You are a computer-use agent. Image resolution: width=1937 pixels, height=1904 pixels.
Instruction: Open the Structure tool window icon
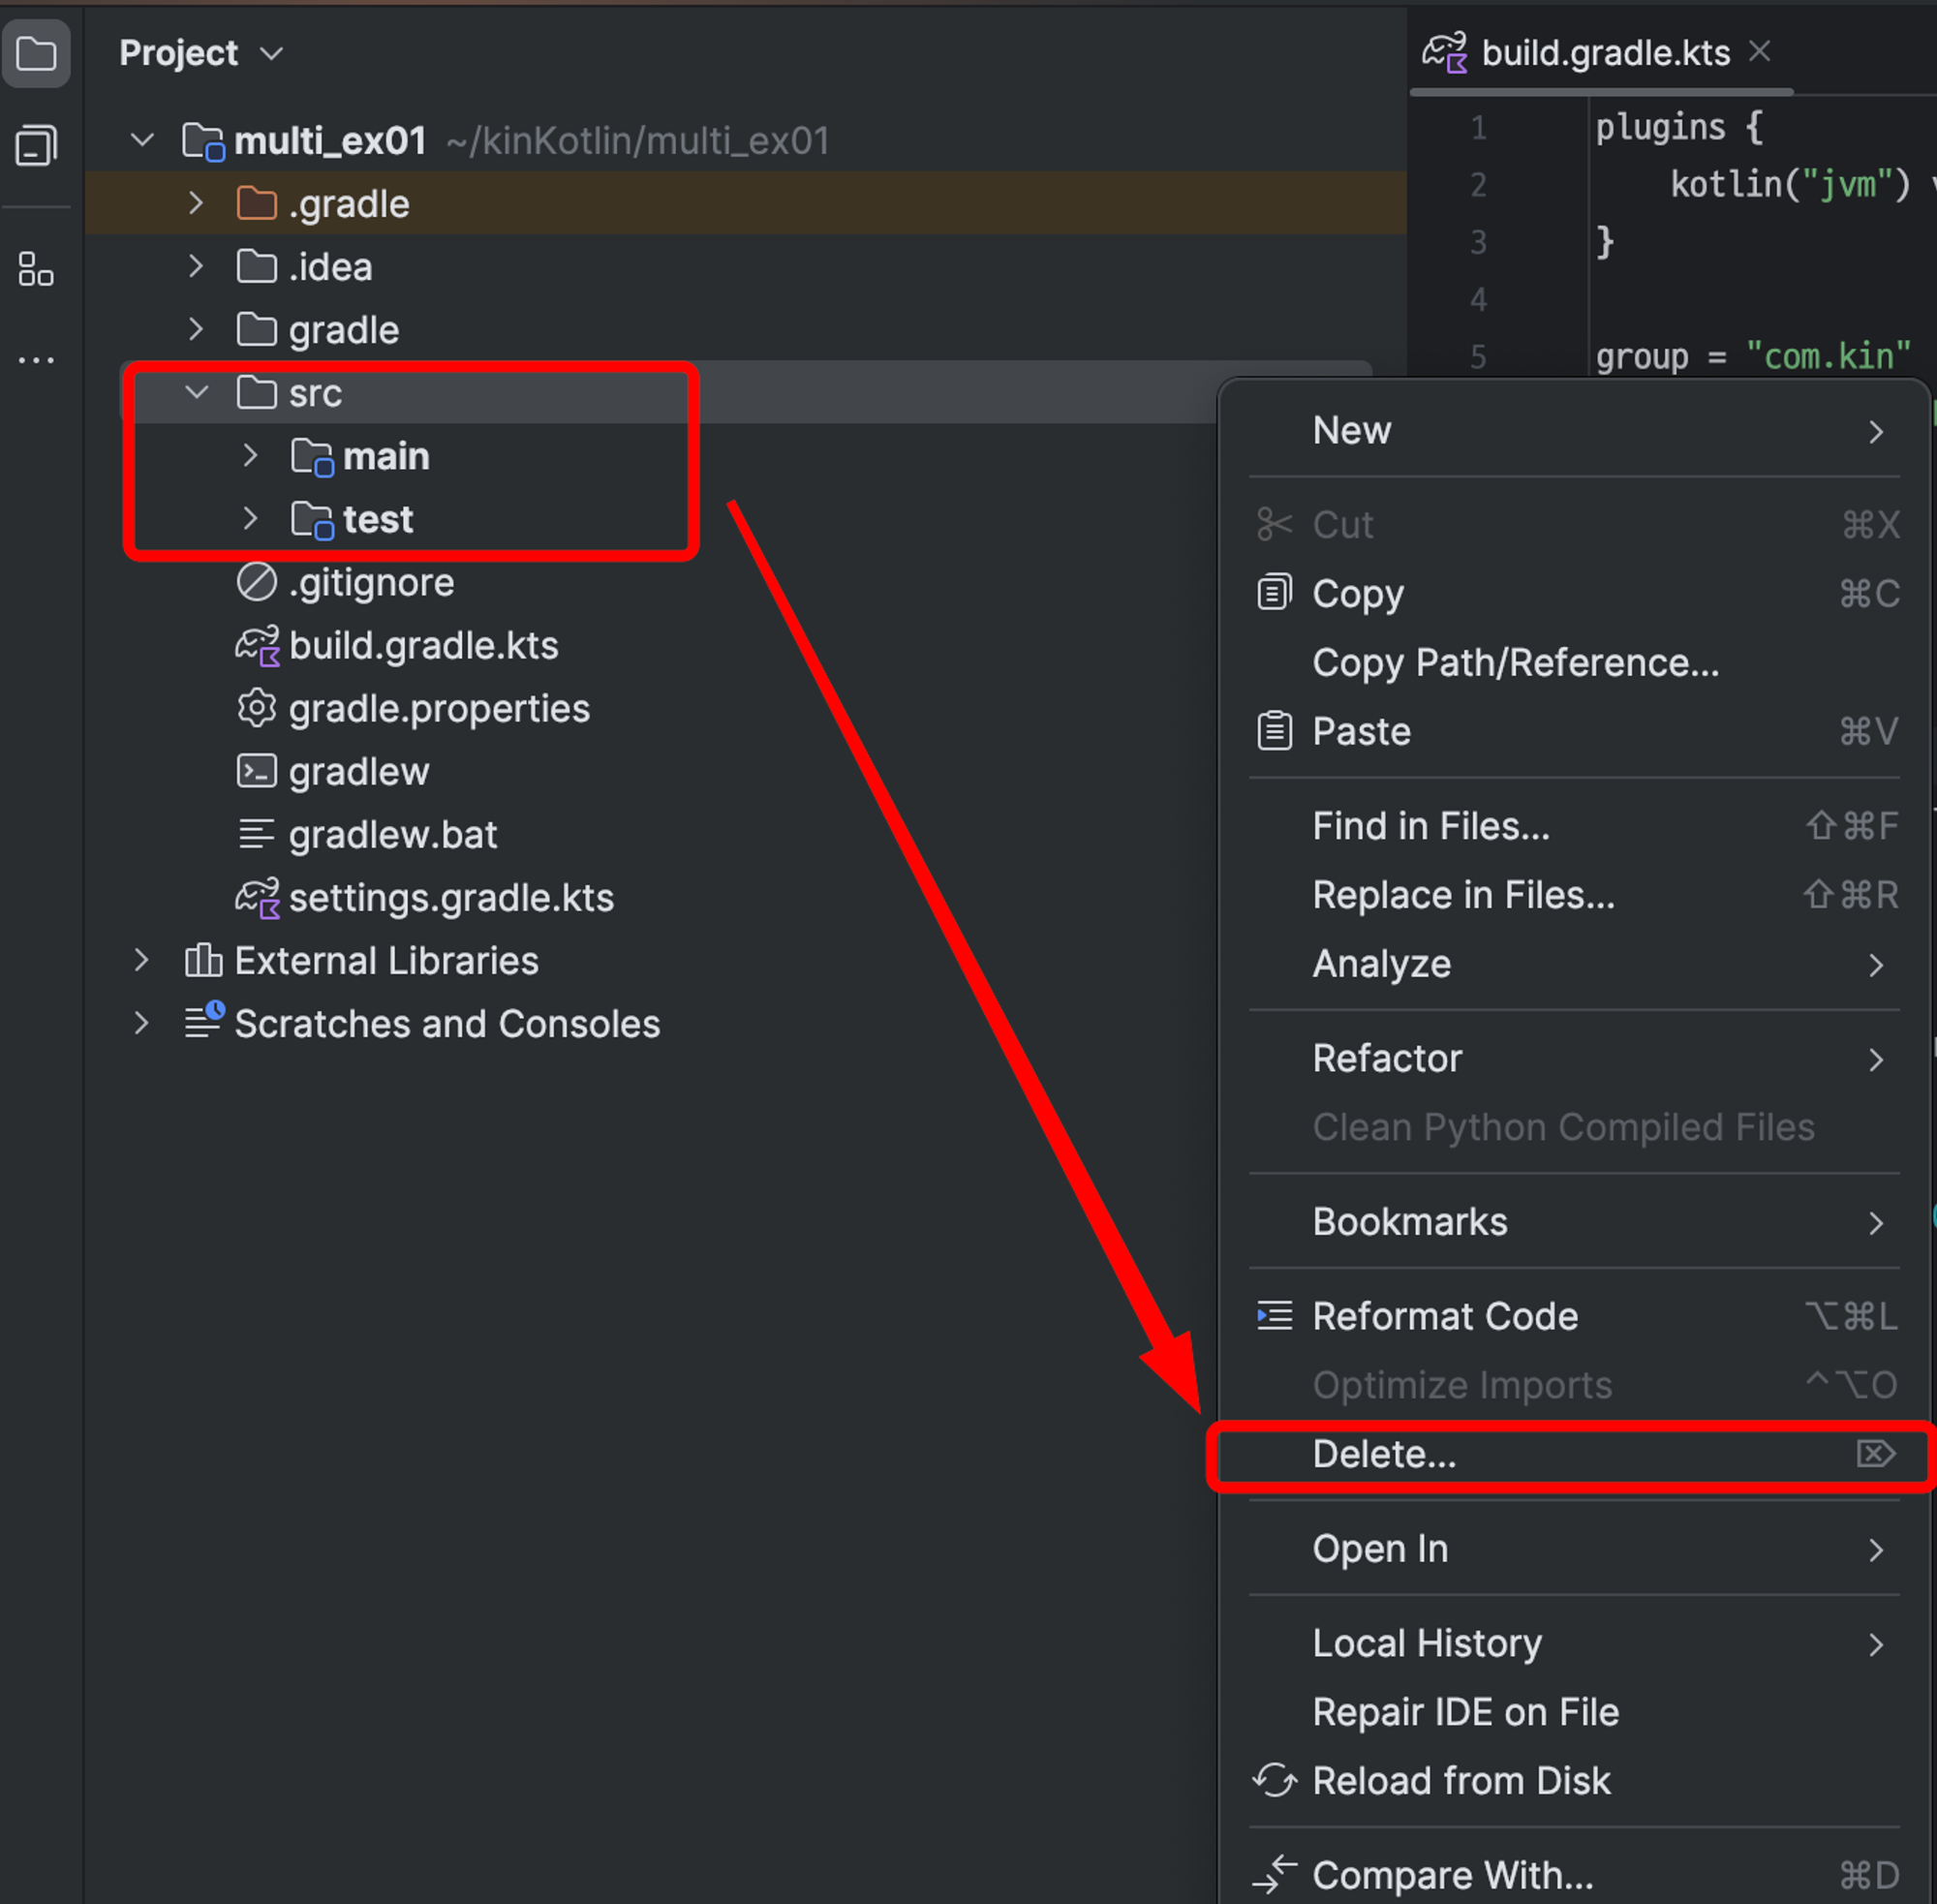coord(36,269)
